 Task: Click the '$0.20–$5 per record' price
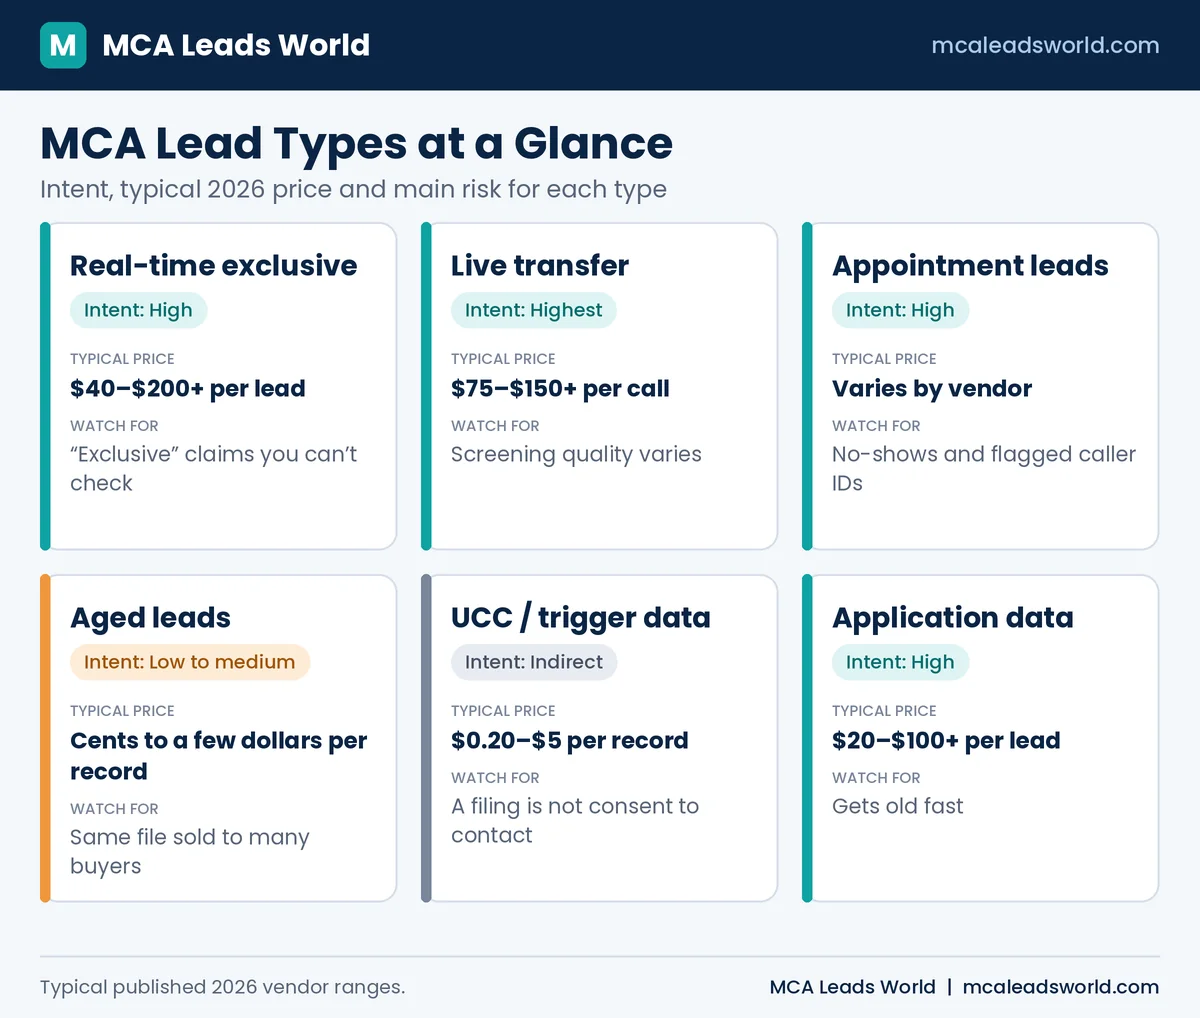(570, 740)
